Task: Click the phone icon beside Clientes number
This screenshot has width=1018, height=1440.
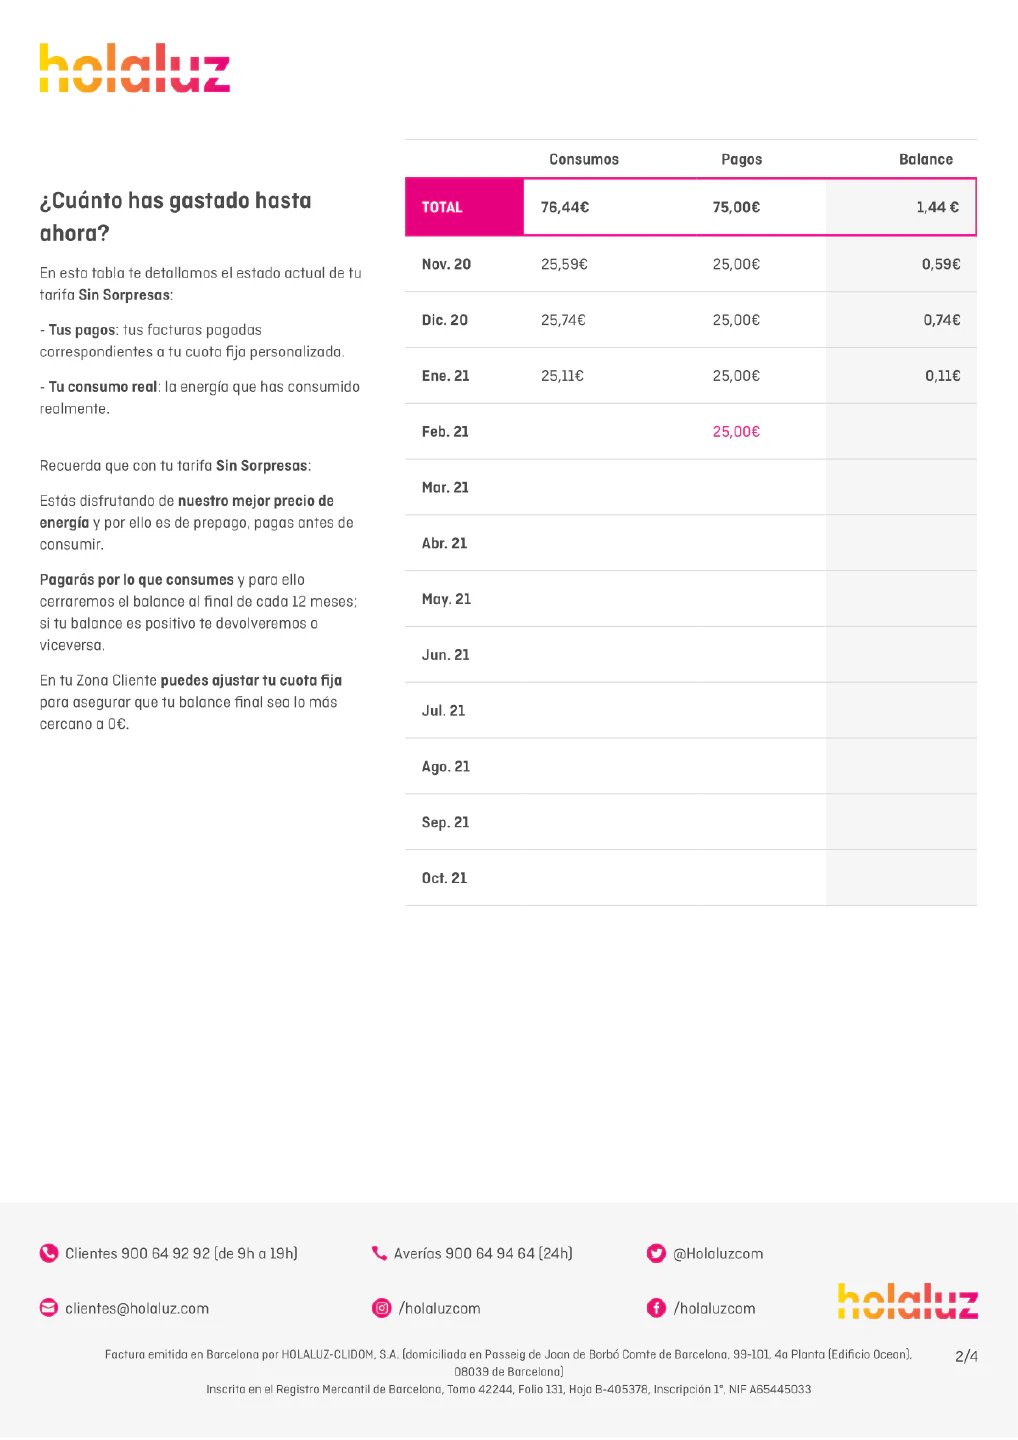Action: pyautogui.click(x=49, y=1253)
